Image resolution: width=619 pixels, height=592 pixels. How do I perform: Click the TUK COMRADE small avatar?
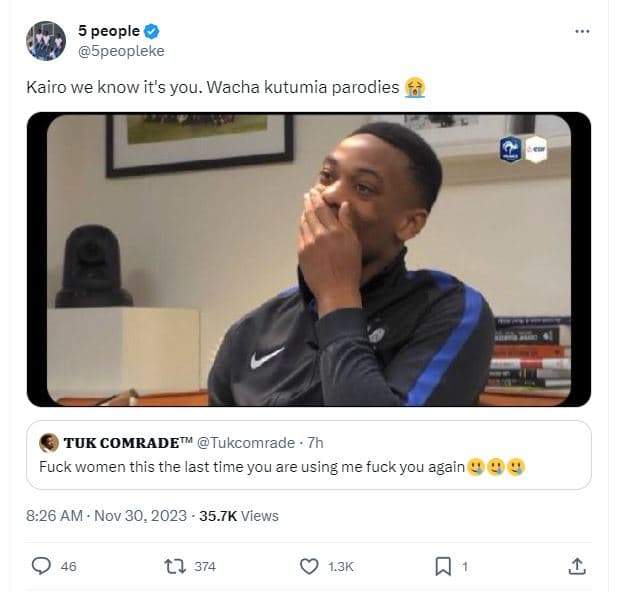pyautogui.click(x=49, y=442)
